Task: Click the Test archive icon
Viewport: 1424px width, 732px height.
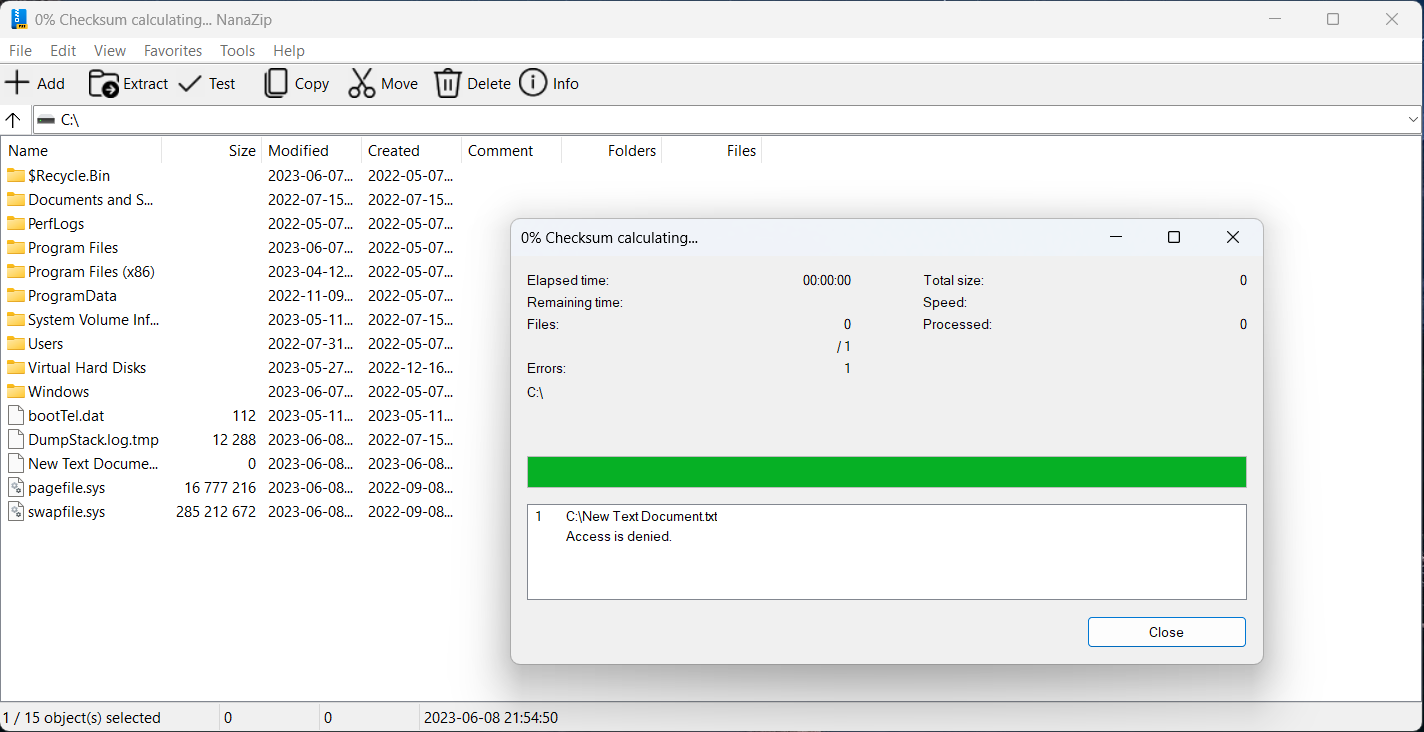Action: 207,83
